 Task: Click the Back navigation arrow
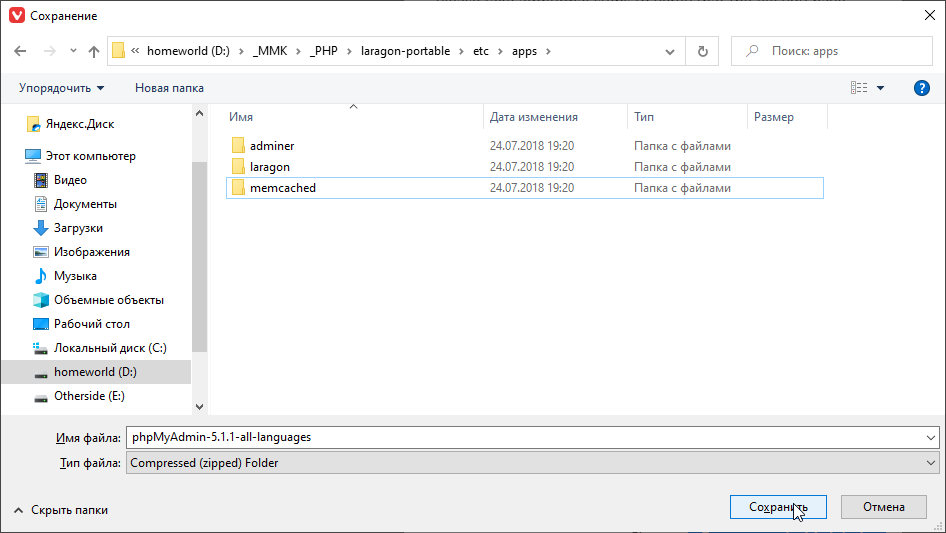[x=20, y=51]
